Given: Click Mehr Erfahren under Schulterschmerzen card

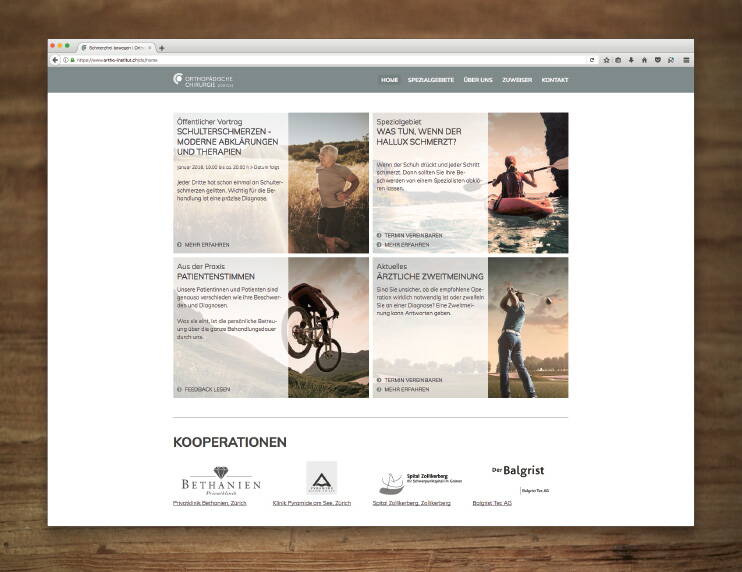Looking at the screenshot, I should 207,245.
